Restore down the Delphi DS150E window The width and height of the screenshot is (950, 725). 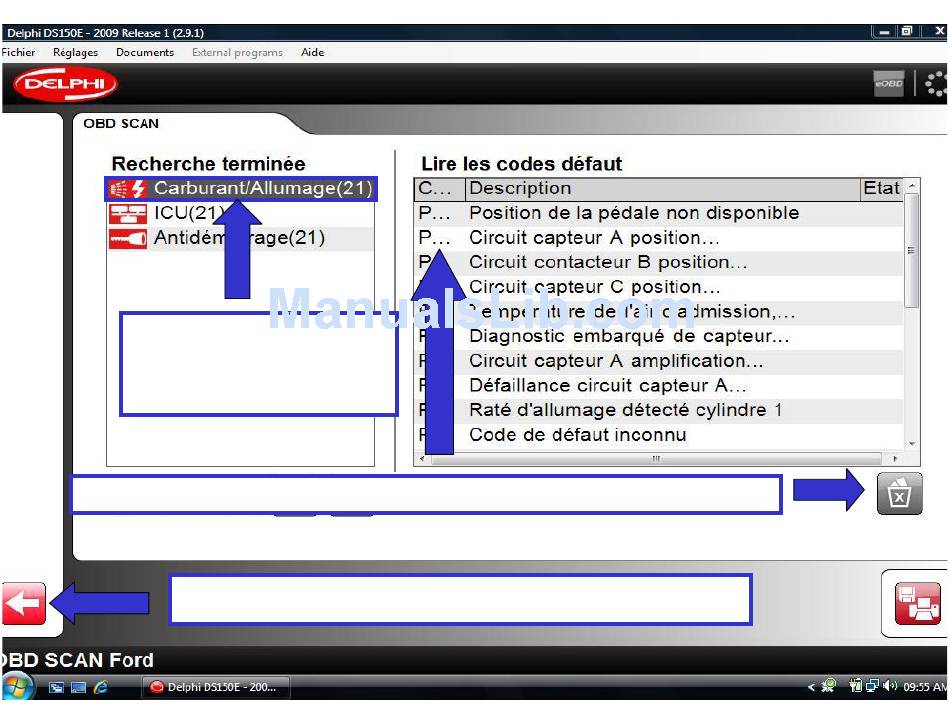click(x=908, y=31)
